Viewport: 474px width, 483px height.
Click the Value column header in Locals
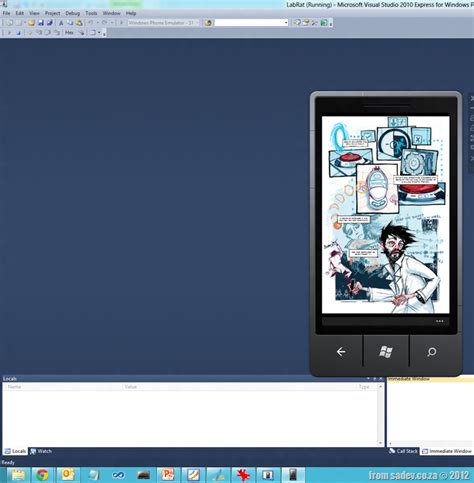pos(239,387)
